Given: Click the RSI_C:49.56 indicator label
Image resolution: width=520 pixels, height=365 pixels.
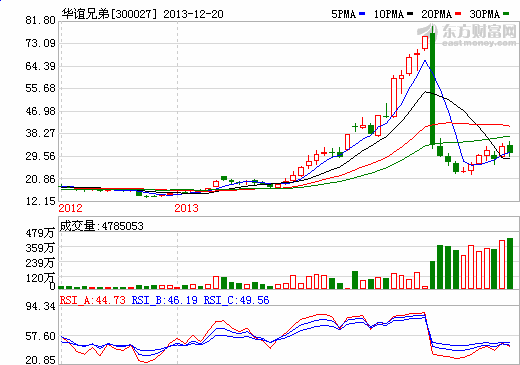Looking at the screenshot, I should tap(237, 300).
